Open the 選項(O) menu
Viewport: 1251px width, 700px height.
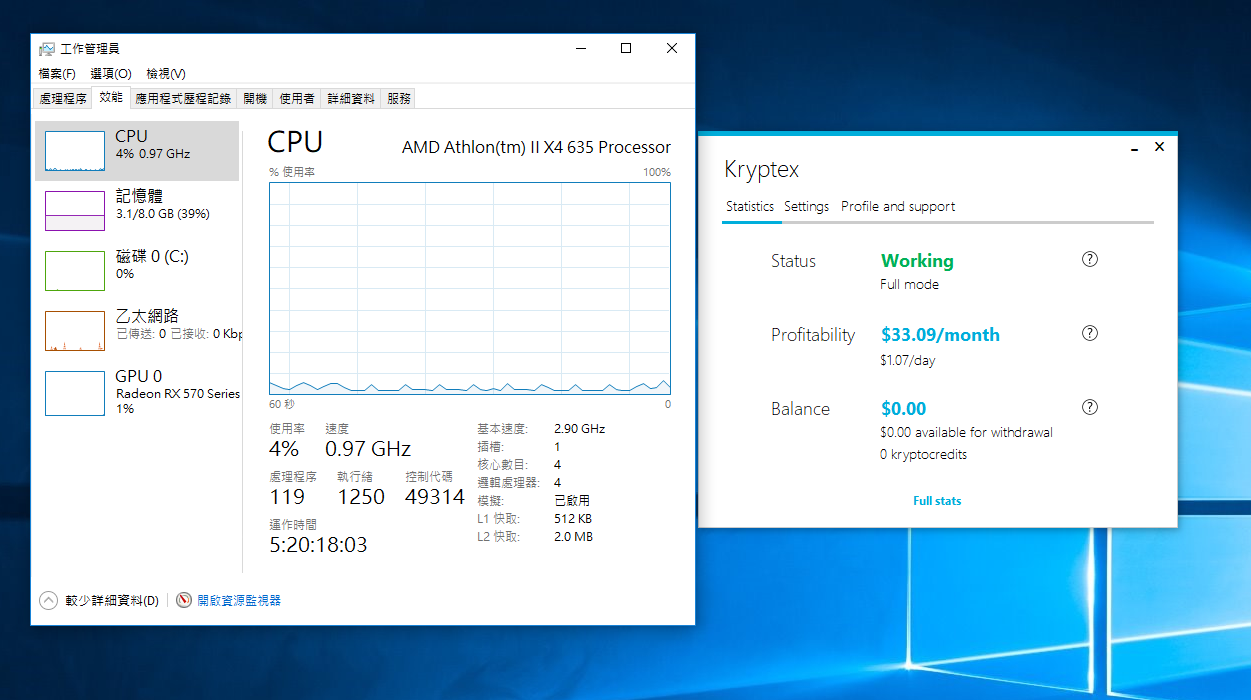(x=111, y=74)
